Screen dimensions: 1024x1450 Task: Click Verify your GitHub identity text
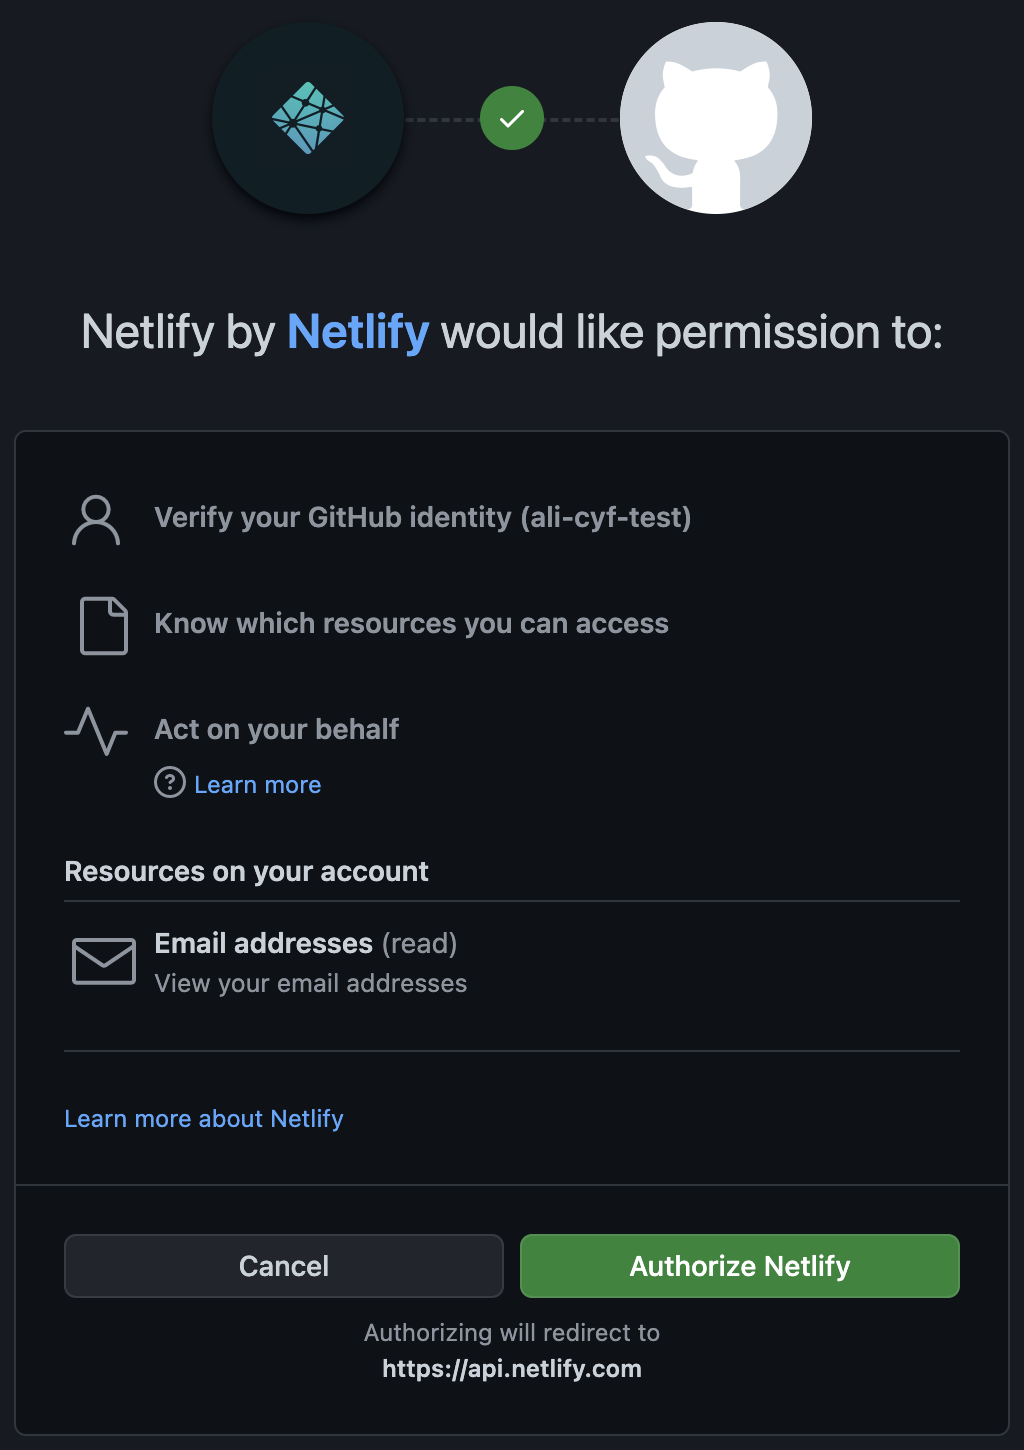click(x=333, y=517)
